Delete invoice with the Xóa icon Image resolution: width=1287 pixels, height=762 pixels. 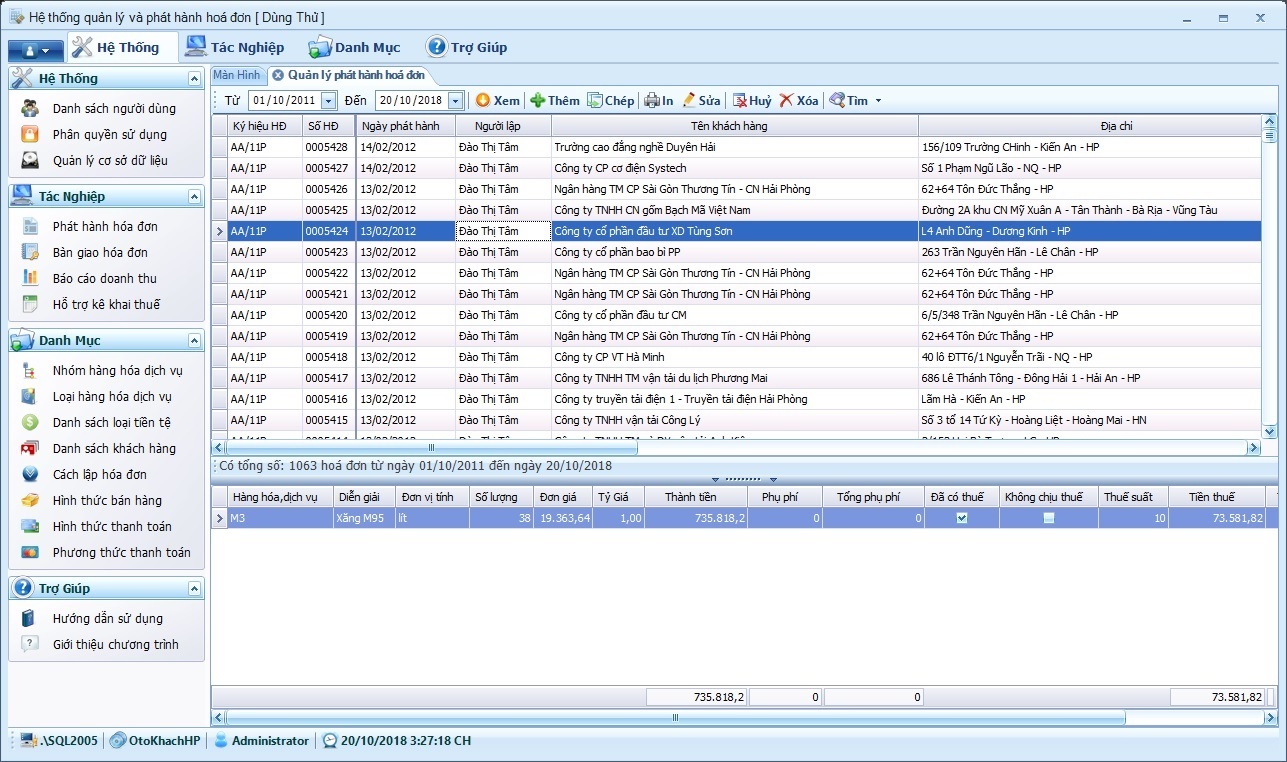tap(787, 100)
